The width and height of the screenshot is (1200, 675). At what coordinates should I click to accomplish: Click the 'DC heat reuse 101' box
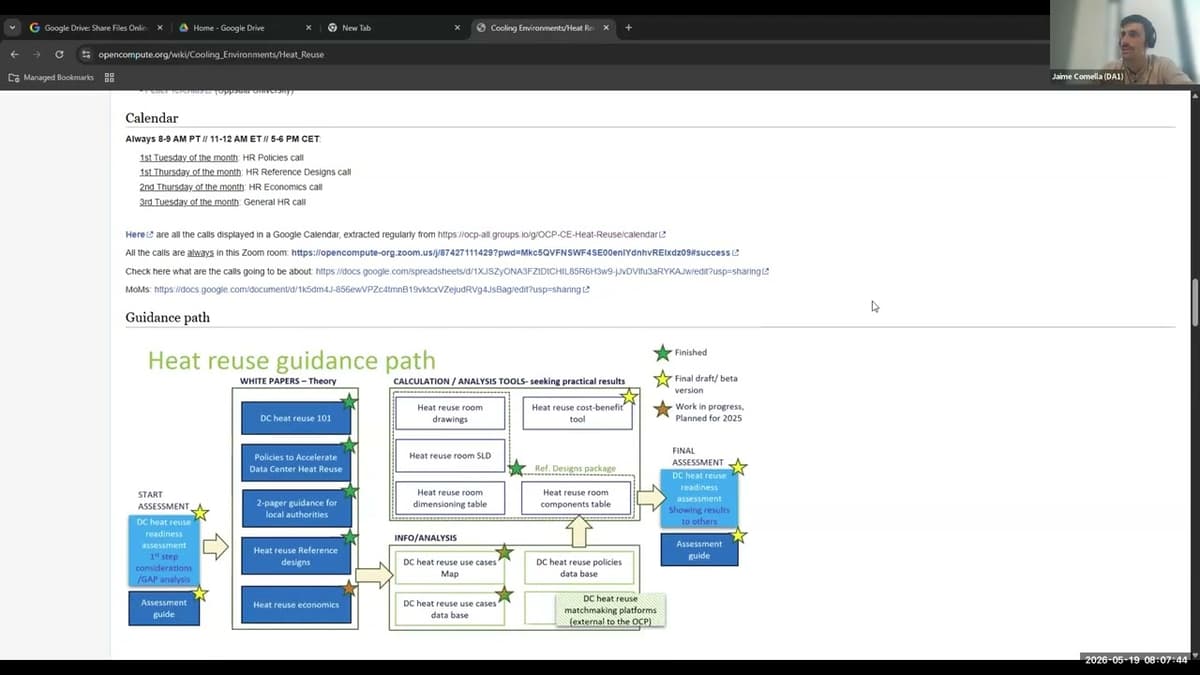pyautogui.click(x=296, y=418)
